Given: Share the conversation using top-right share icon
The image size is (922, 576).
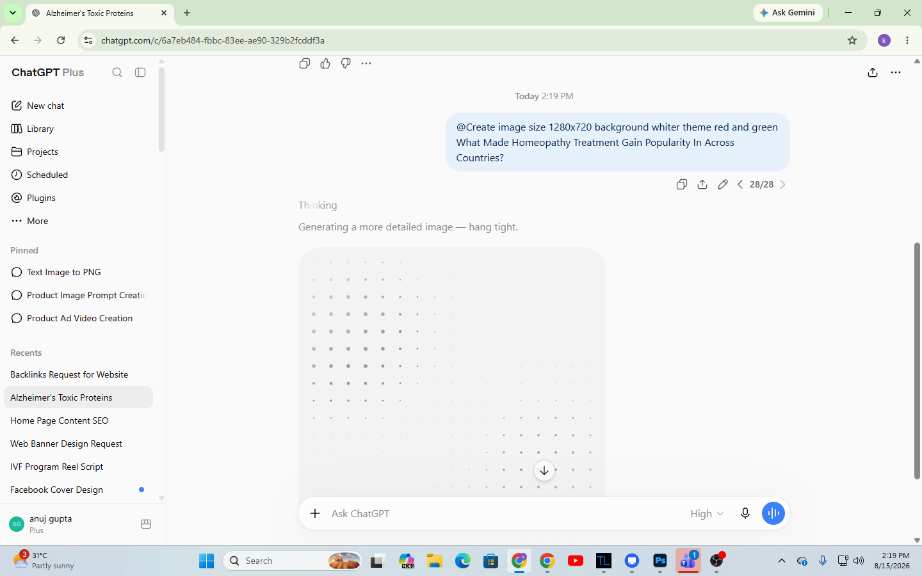Looking at the screenshot, I should coord(873,72).
